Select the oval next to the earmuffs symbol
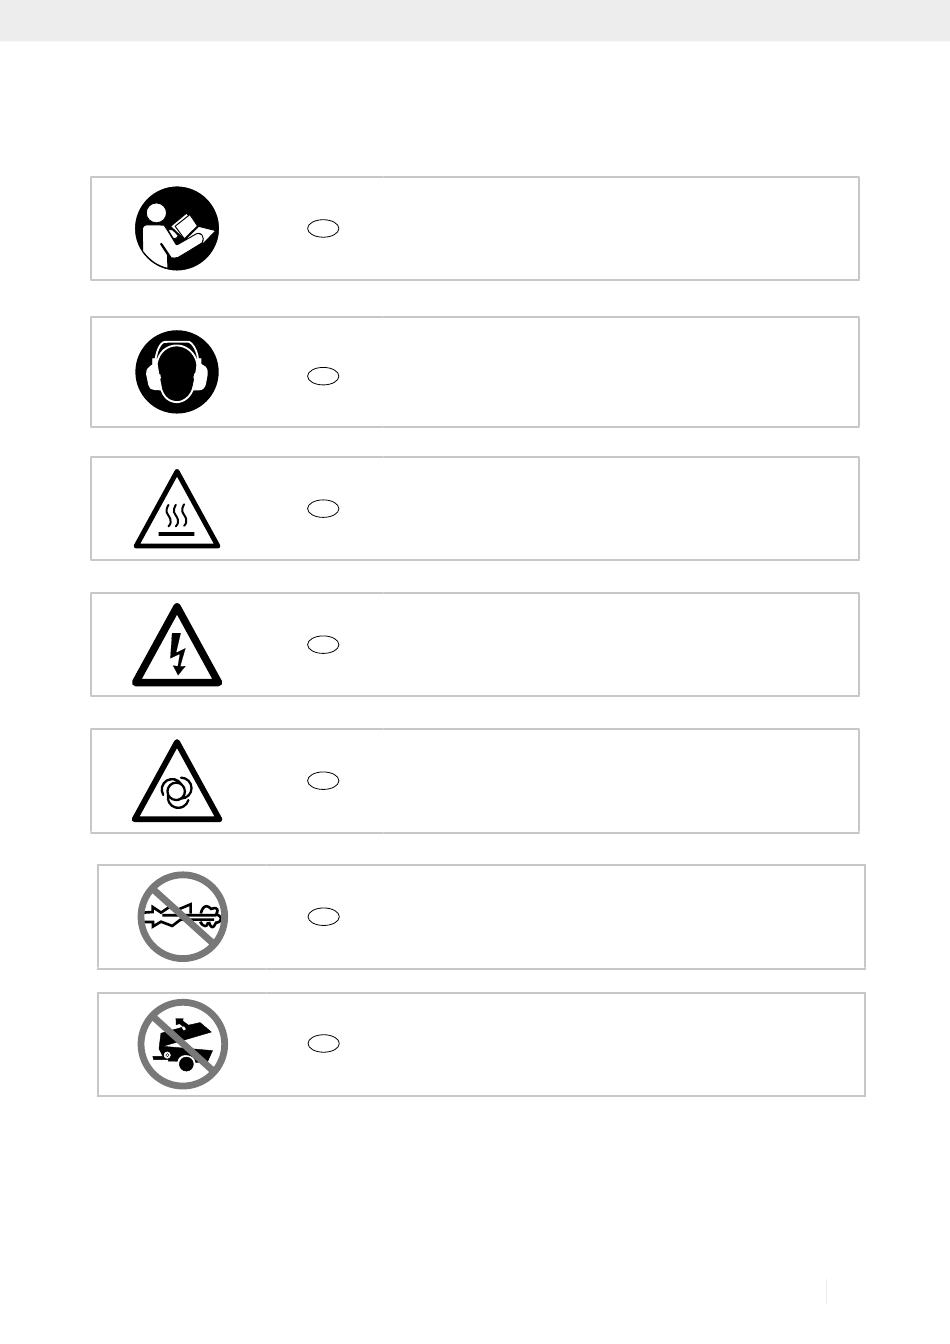 [323, 377]
